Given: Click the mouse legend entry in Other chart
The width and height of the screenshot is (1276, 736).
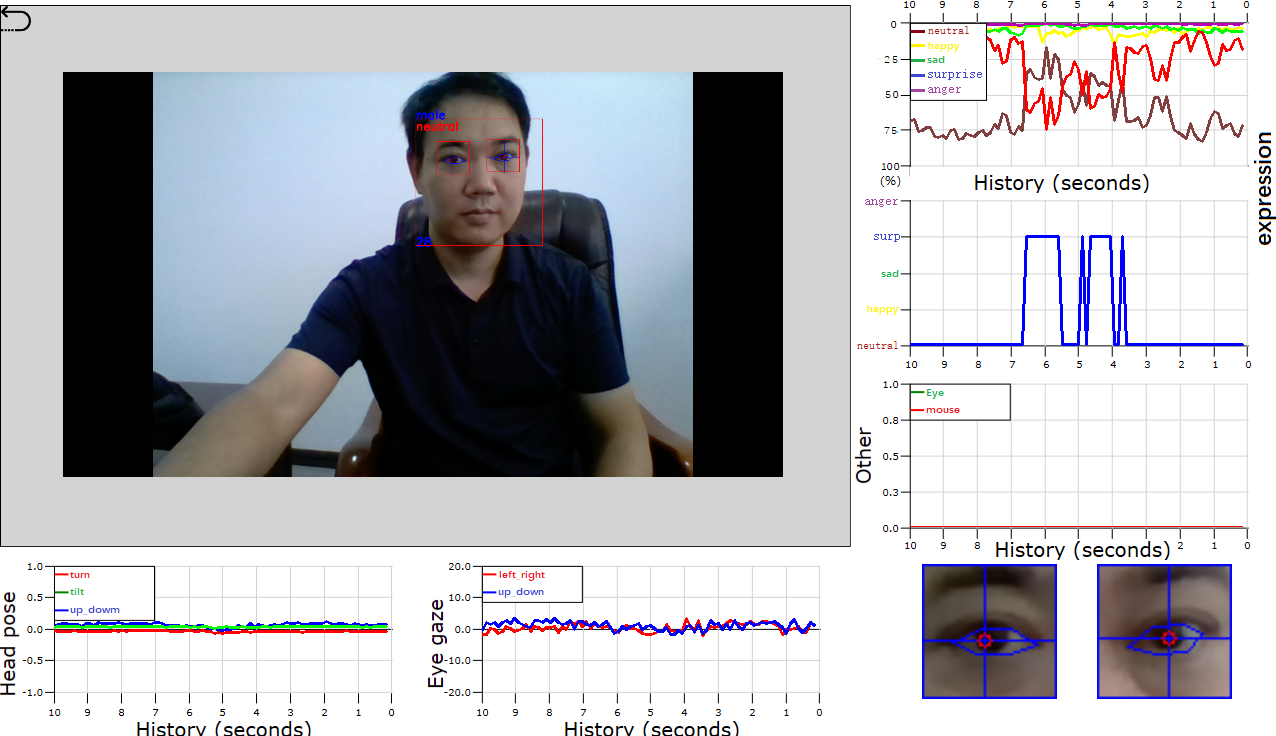Looking at the screenshot, I should pos(941,410).
